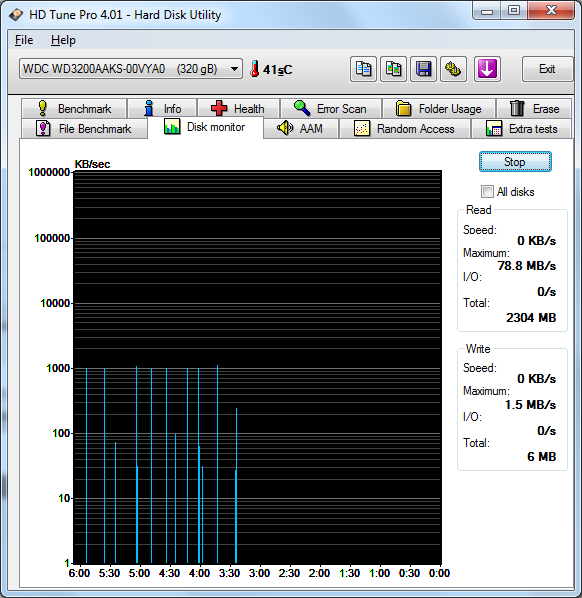The image size is (582, 598).
Task: Stop the disk monitoring
Action: click(515, 162)
